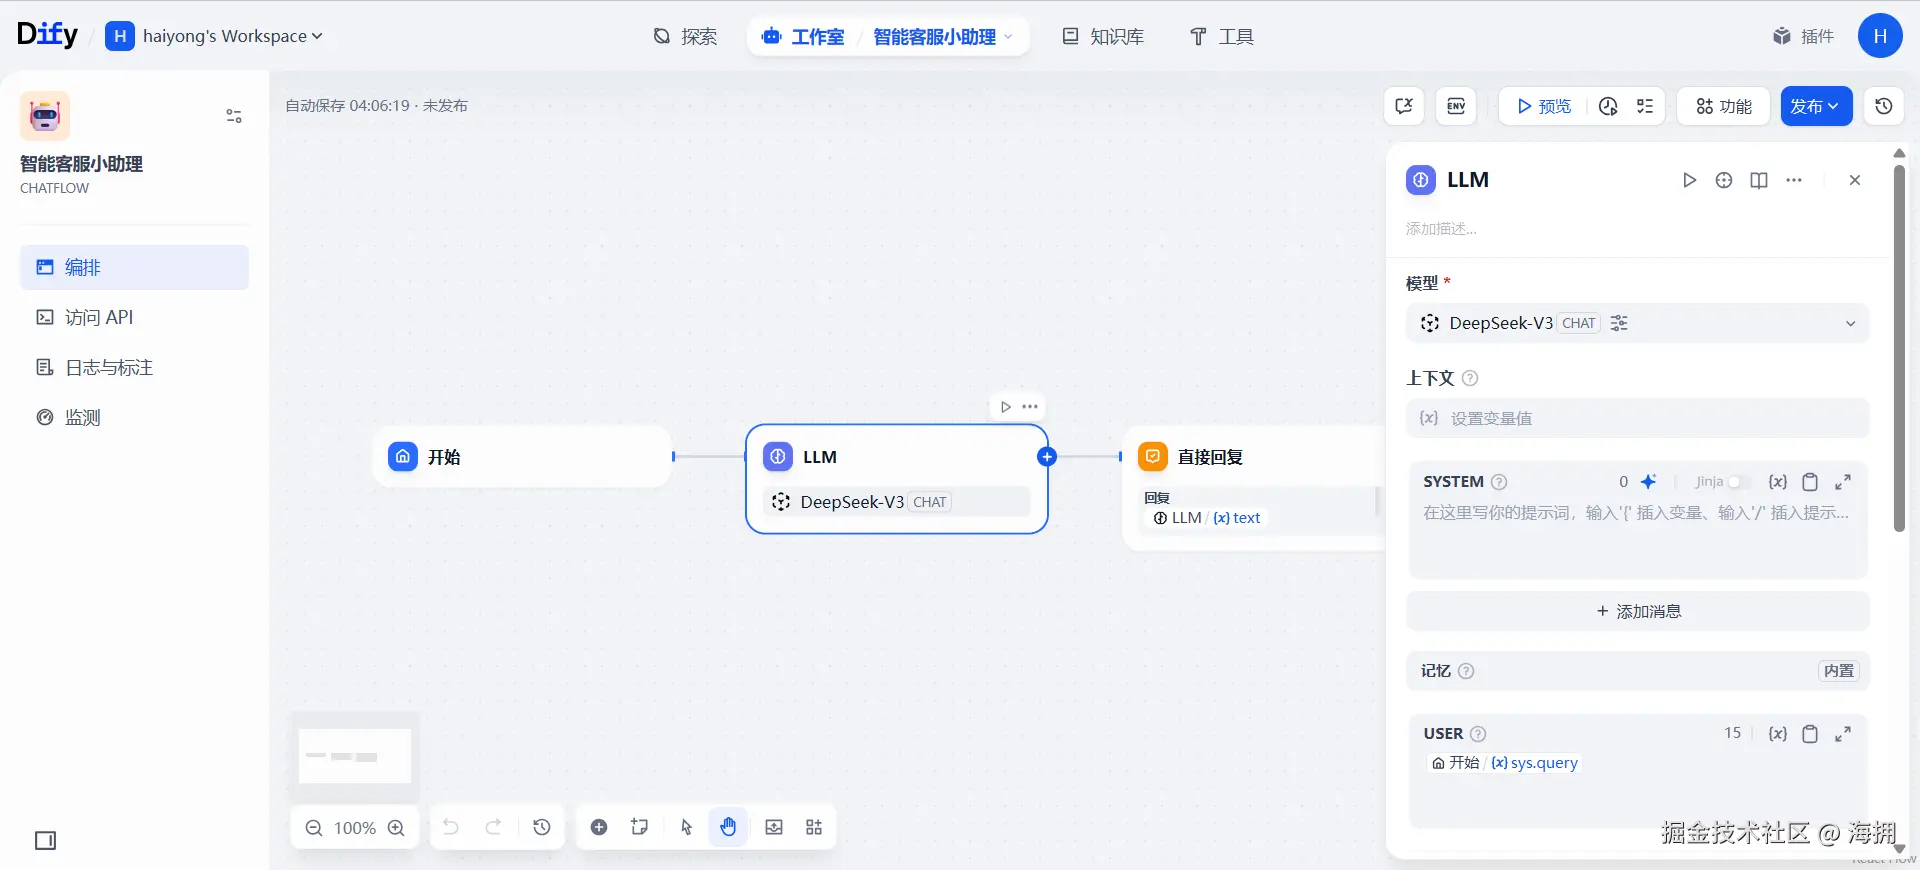
Task: Click the 添加描述 description field
Action: (x=1638, y=229)
